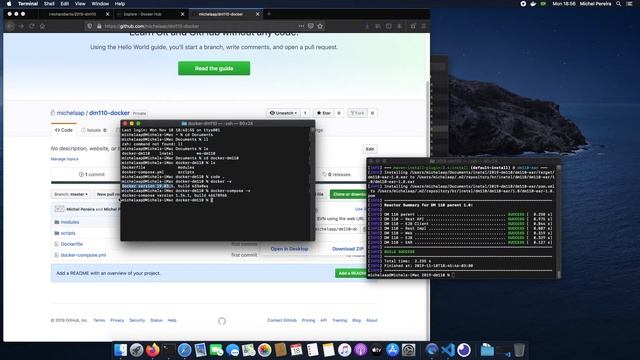Click the repository Edit button

pyautogui.click(x=370, y=149)
